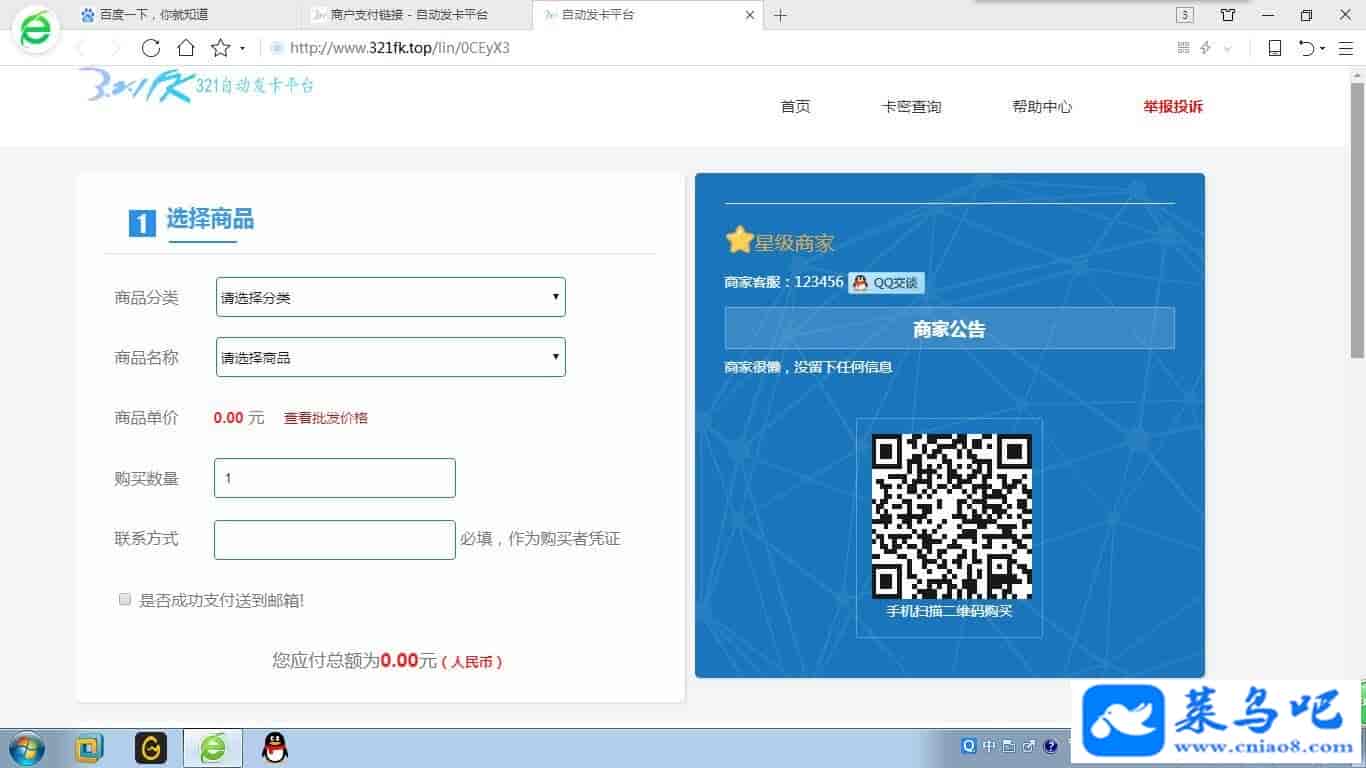Go to browser home page icon
The width and height of the screenshot is (1366, 768).
tap(186, 48)
